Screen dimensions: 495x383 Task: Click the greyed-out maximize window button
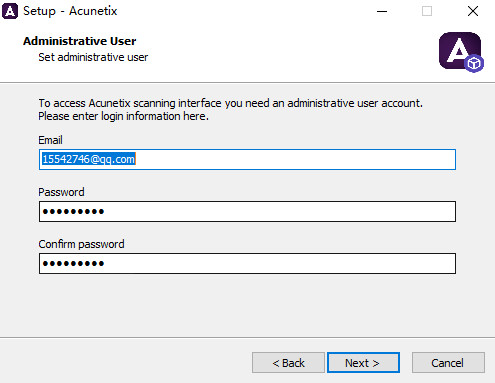coord(427,11)
